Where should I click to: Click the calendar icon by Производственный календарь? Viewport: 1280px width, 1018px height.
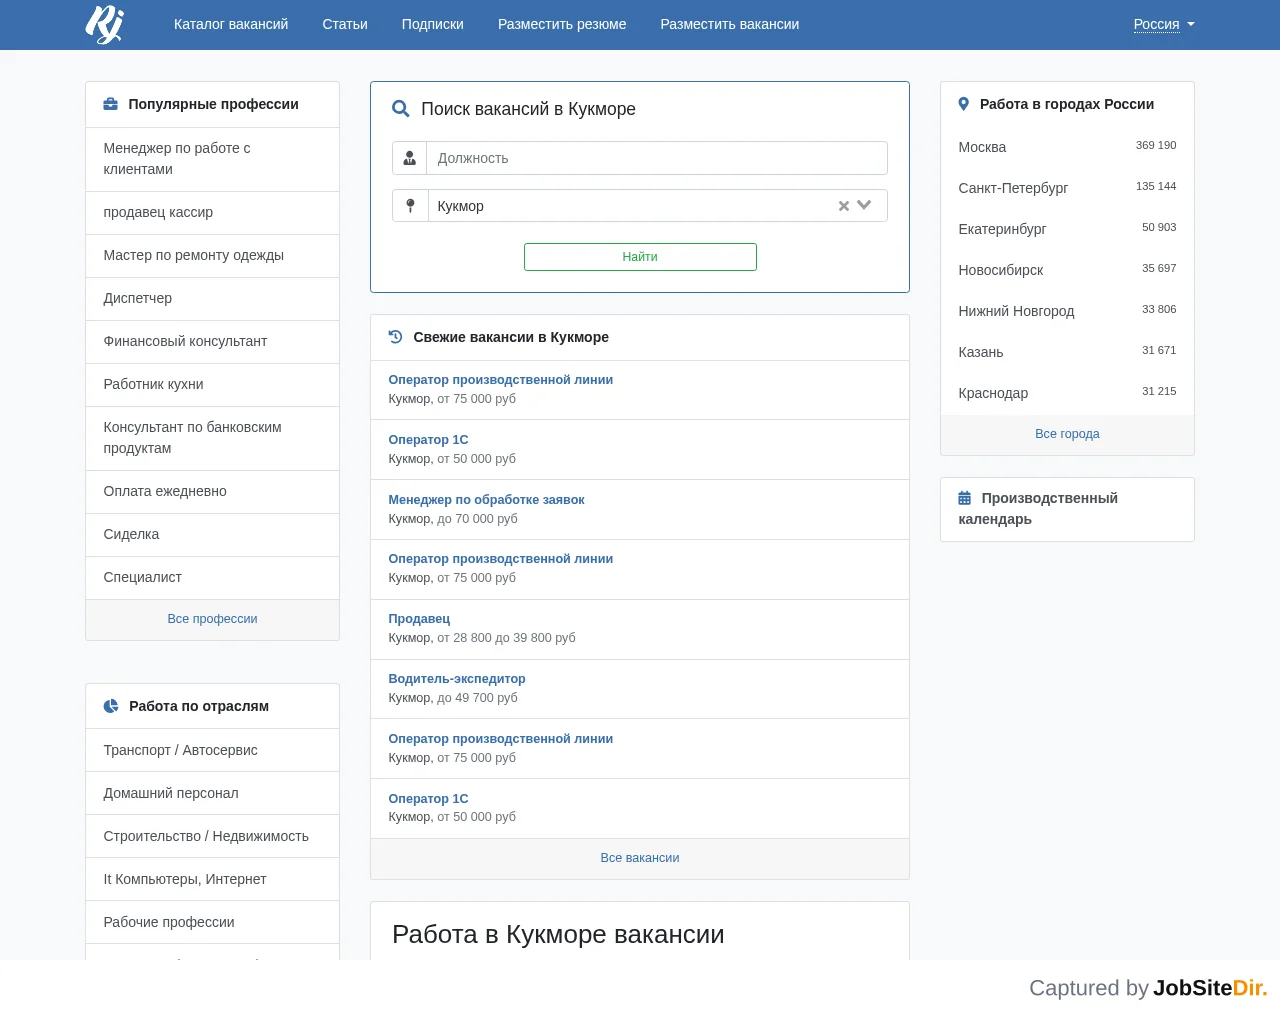(965, 498)
